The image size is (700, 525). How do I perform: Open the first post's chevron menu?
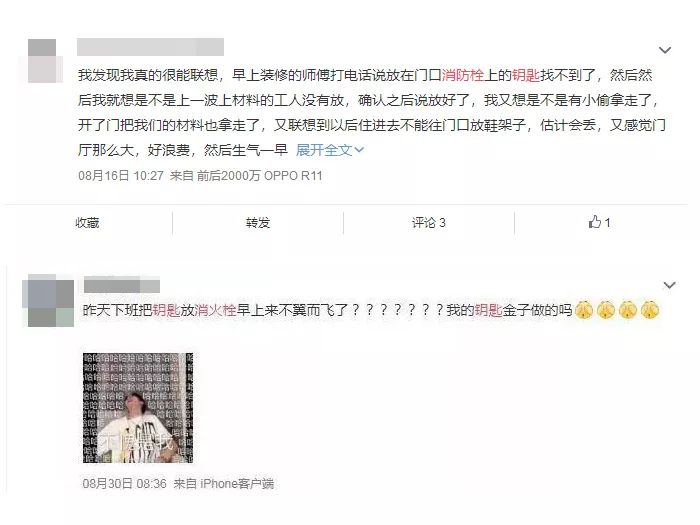(x=665, y=50)
